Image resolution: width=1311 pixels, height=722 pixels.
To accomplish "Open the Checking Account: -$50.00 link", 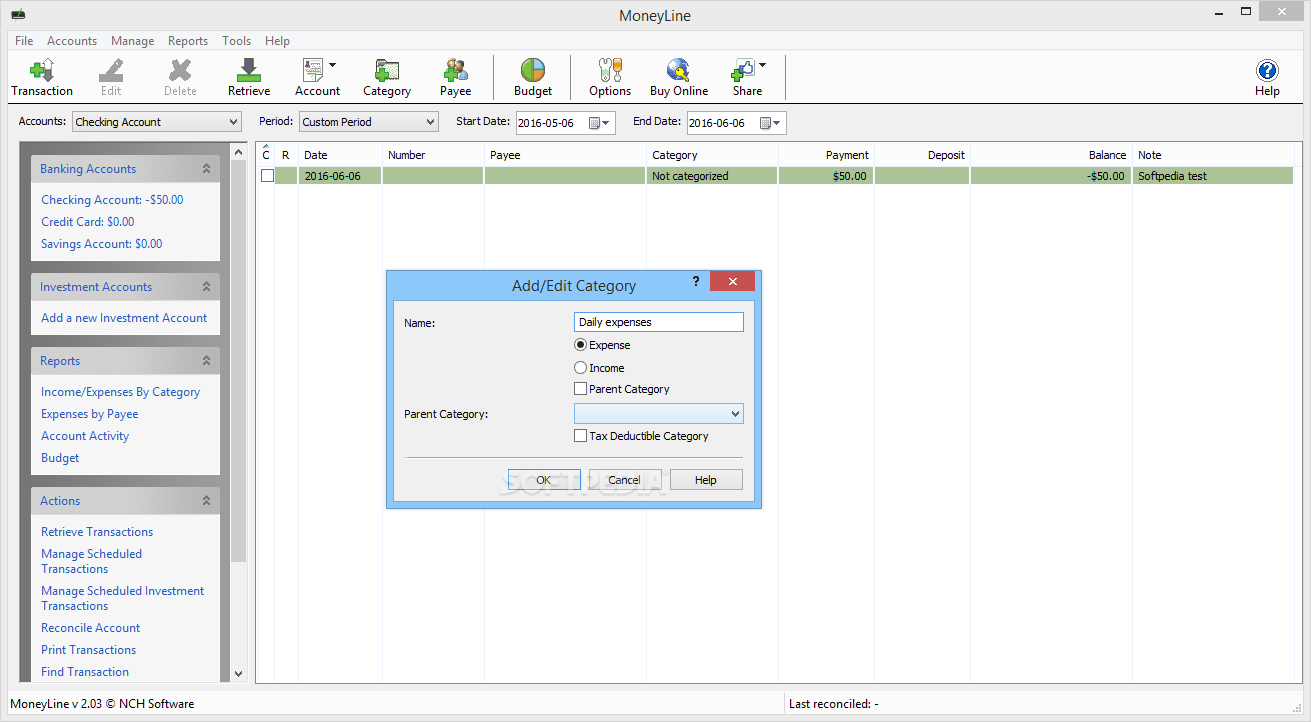I will tap(112, 200).
